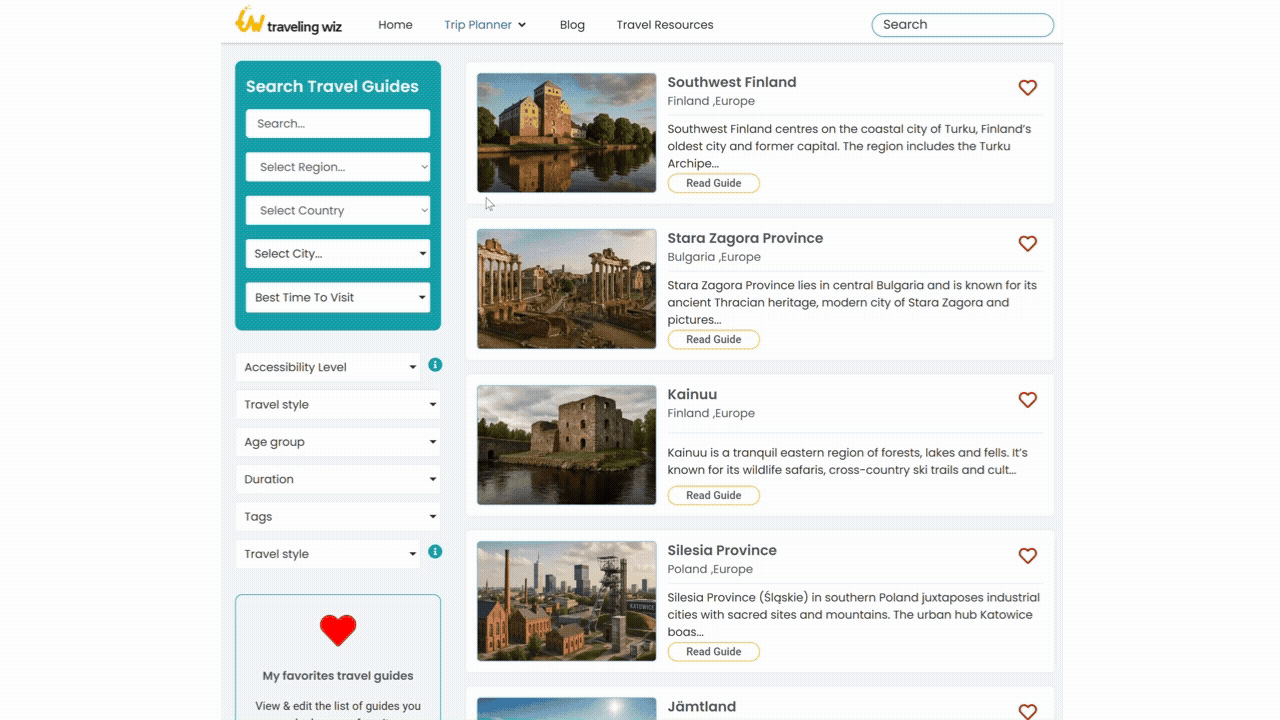The height and width of the screenshot is (720, 1280).
Task: Open the Age group dropdown
Action: point(337,441)
